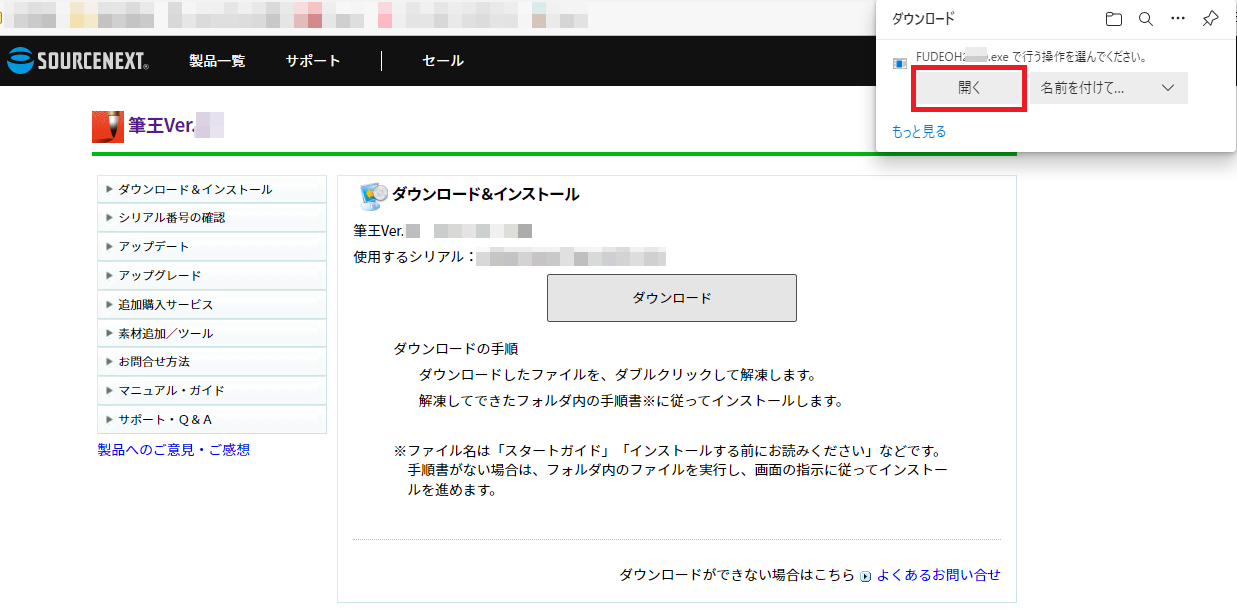
Task: Click もっと見る link
Action: click(x=919, y=131)
